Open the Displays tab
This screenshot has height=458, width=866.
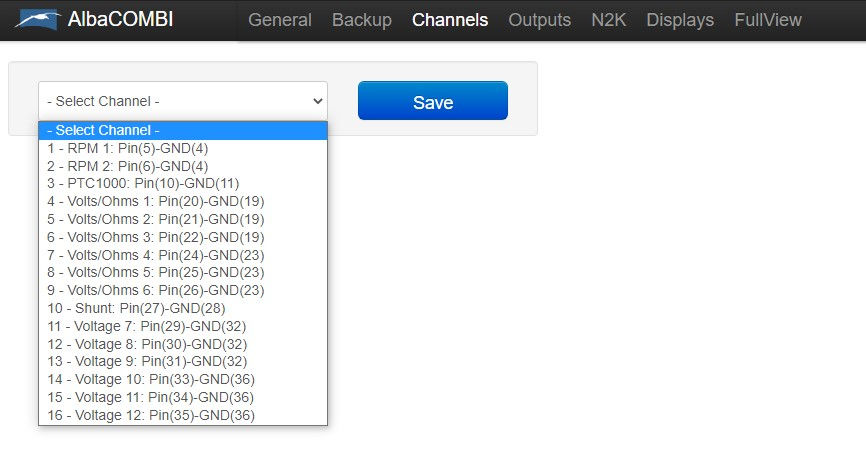point(680,20)
